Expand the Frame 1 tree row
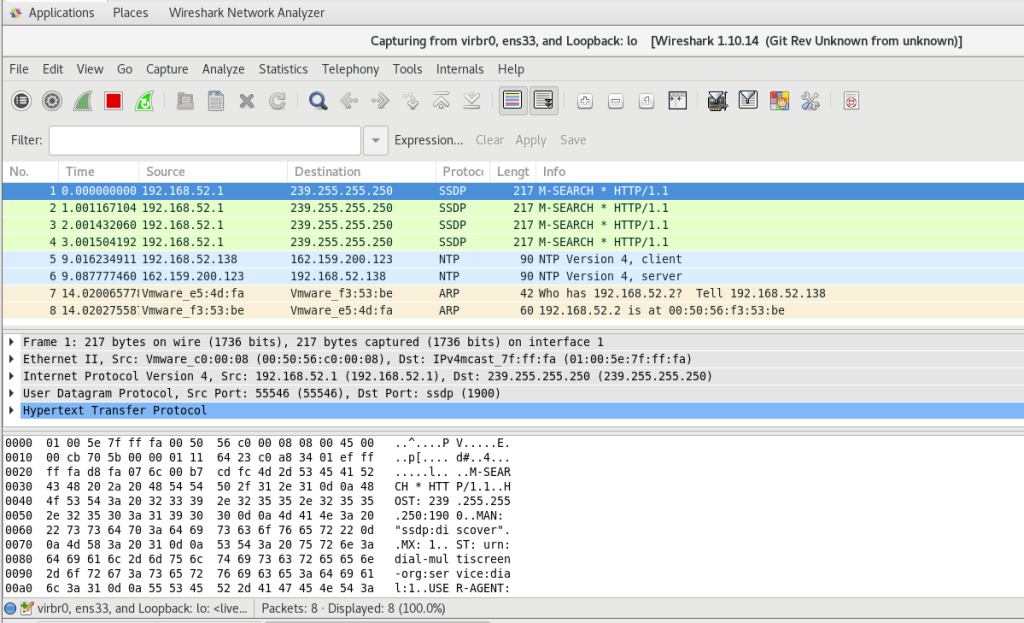Viewport: 1024px width, 623px height. (12, 342)
